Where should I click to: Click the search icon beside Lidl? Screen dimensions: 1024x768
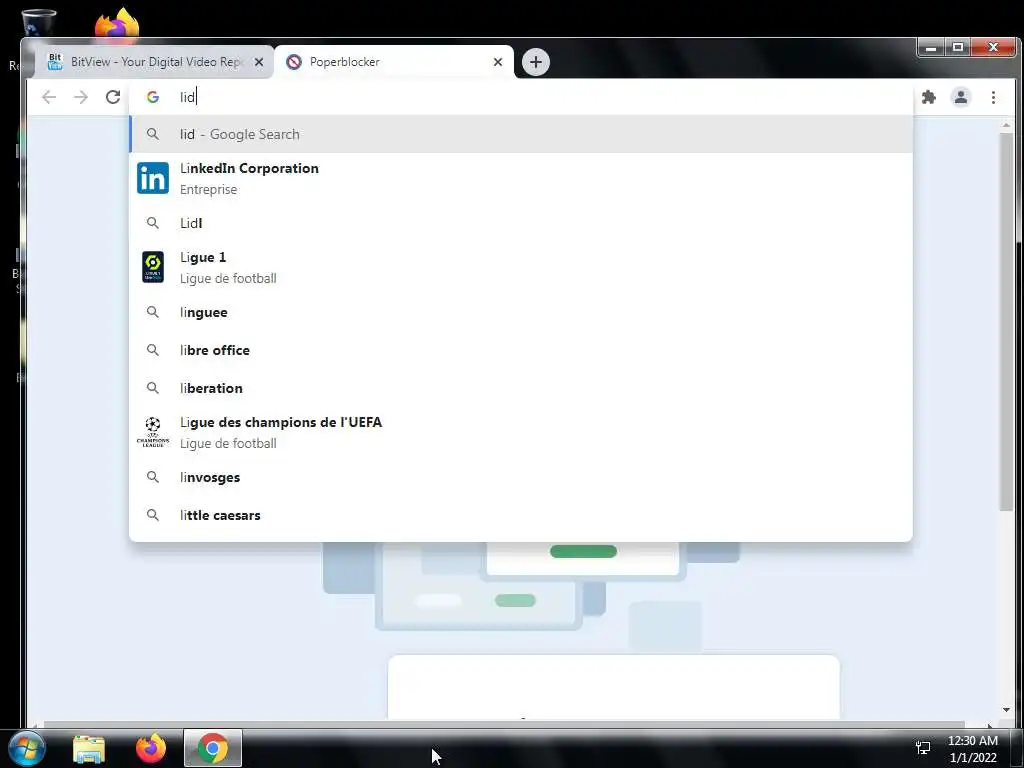tap(153, 223)
